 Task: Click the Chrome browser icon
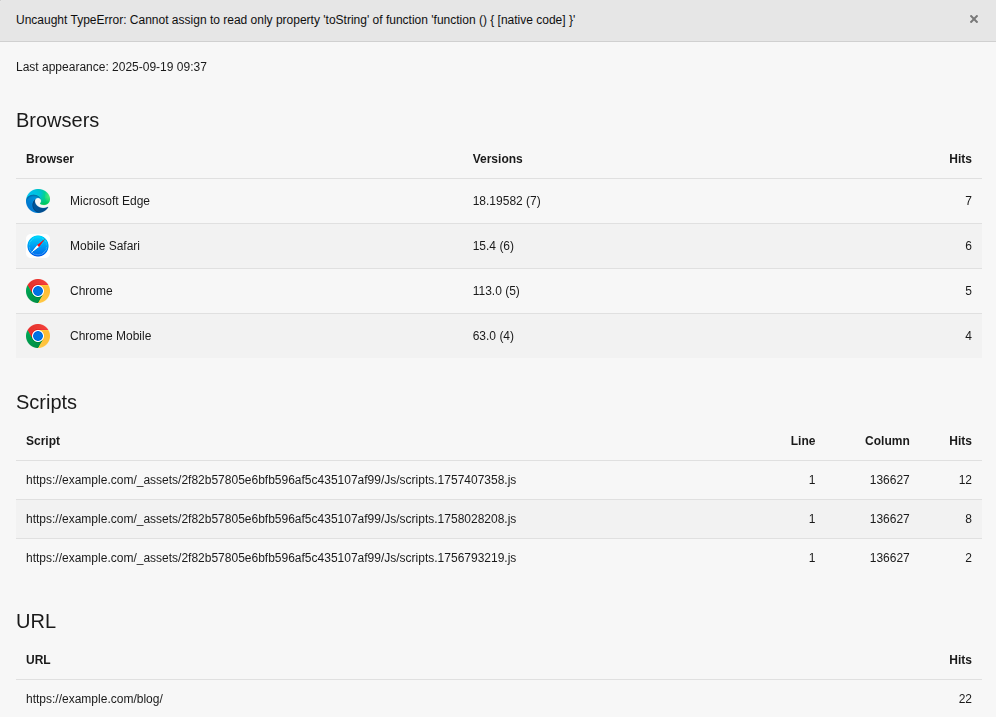pos(37,291)
